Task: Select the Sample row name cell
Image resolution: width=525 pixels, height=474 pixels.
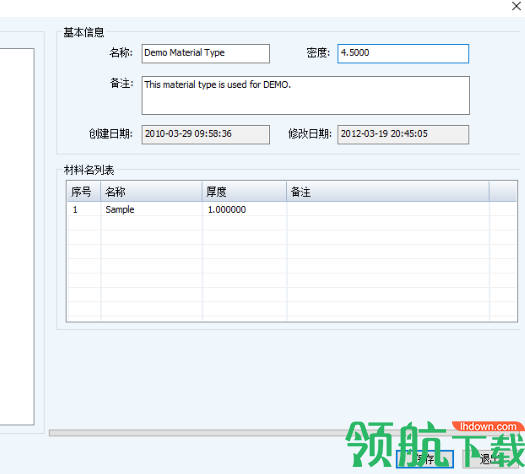Action: (x=151, y=210)
